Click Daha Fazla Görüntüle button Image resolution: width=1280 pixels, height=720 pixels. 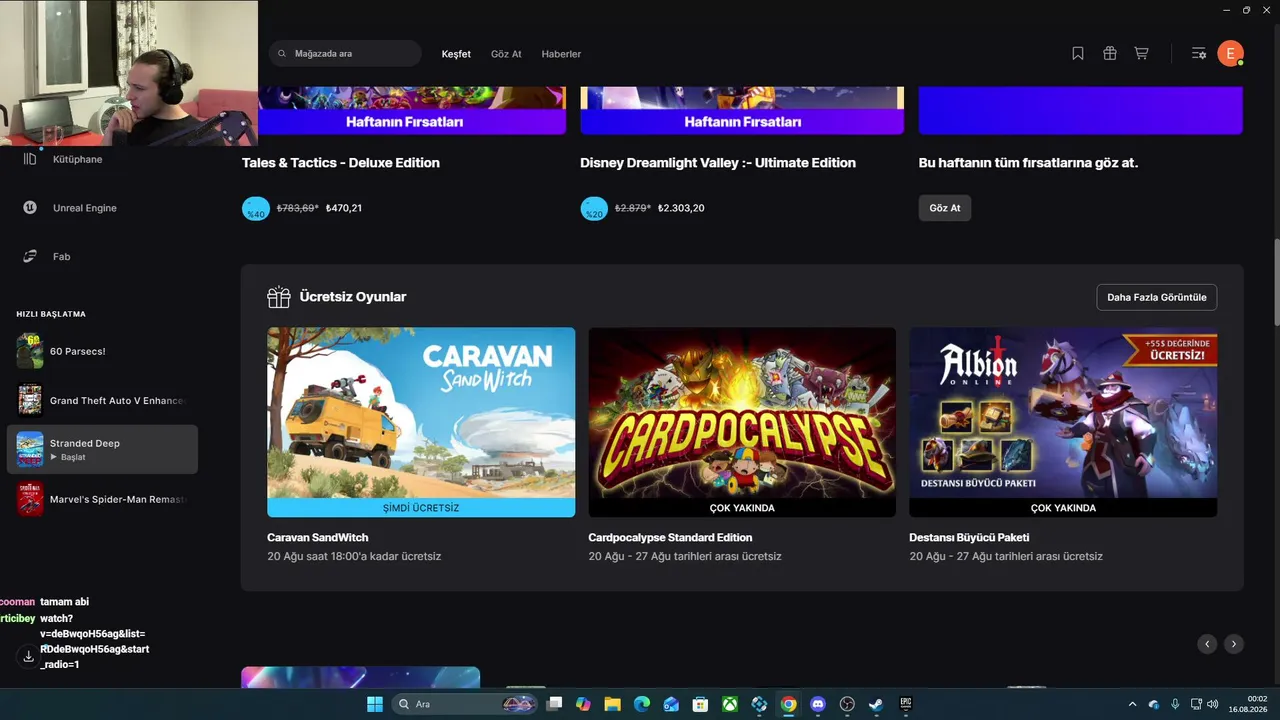[x=1157, y=297]
